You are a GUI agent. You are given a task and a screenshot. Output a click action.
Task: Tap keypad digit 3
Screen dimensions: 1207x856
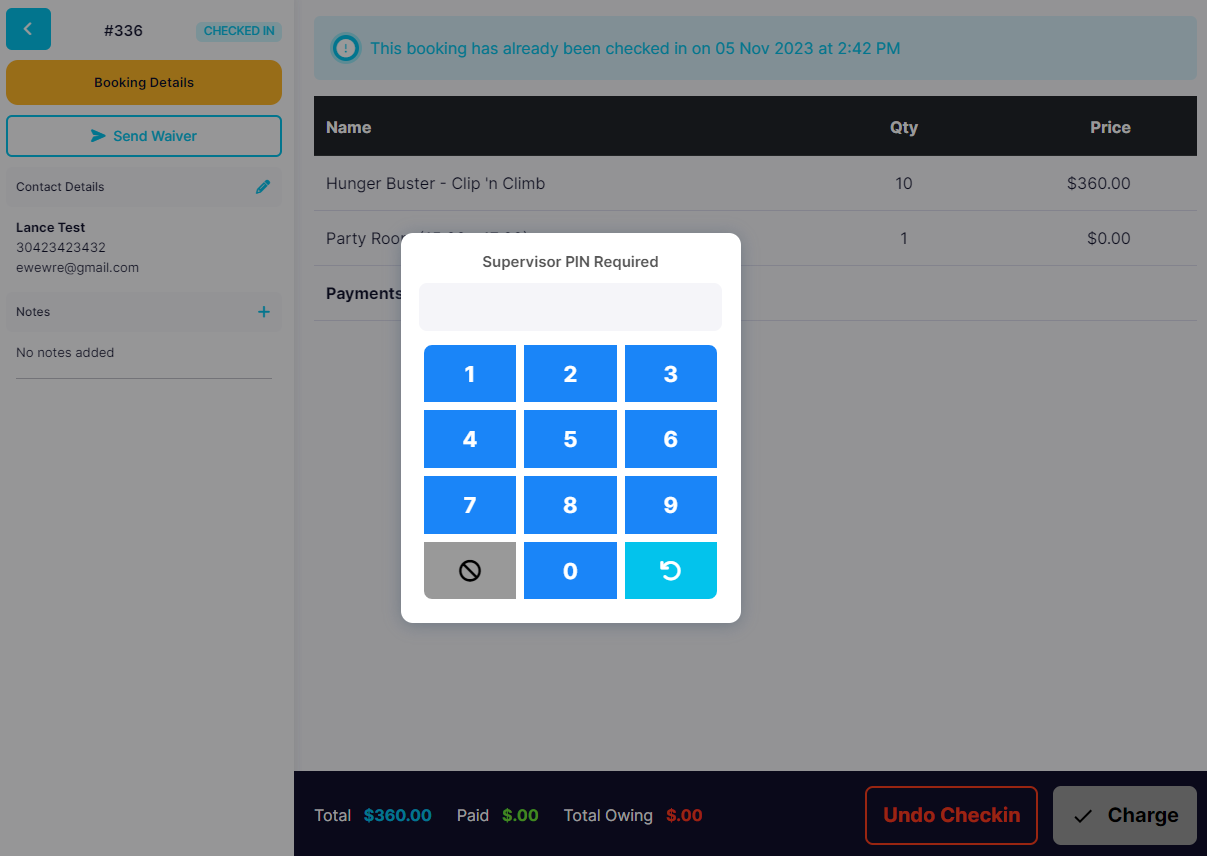point(670,374)
